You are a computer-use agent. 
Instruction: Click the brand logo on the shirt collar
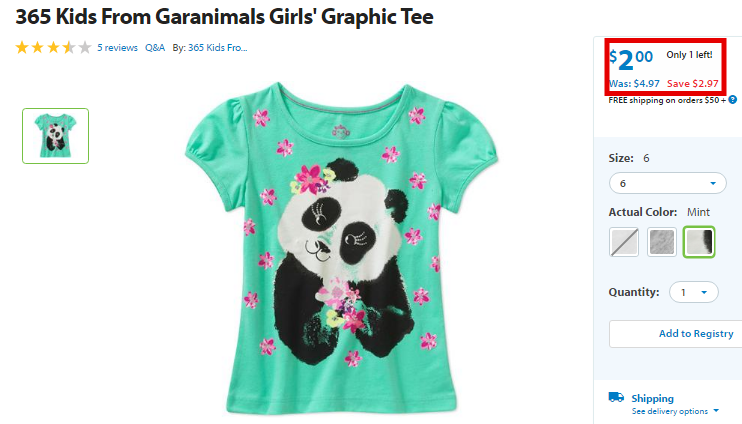click(341, 132)
